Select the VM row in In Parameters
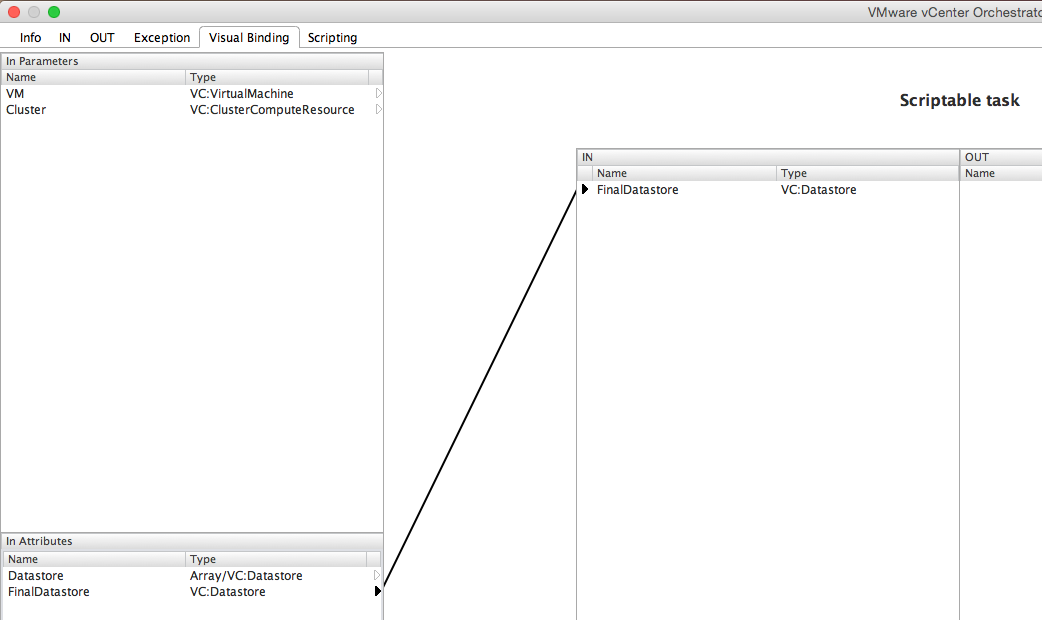Viewport: 1042px width, 620px height. tap(95, 93)
